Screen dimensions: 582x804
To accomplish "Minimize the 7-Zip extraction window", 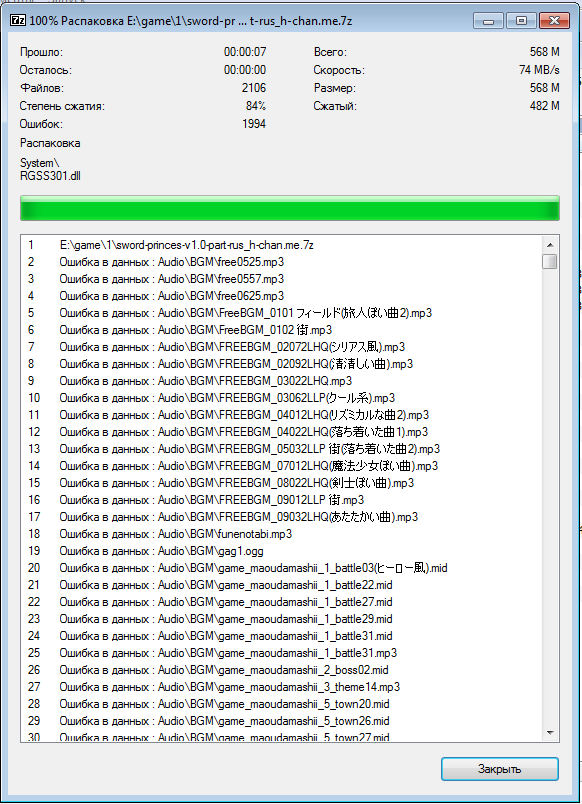I will pyautogui.click(x=489, y=21).
